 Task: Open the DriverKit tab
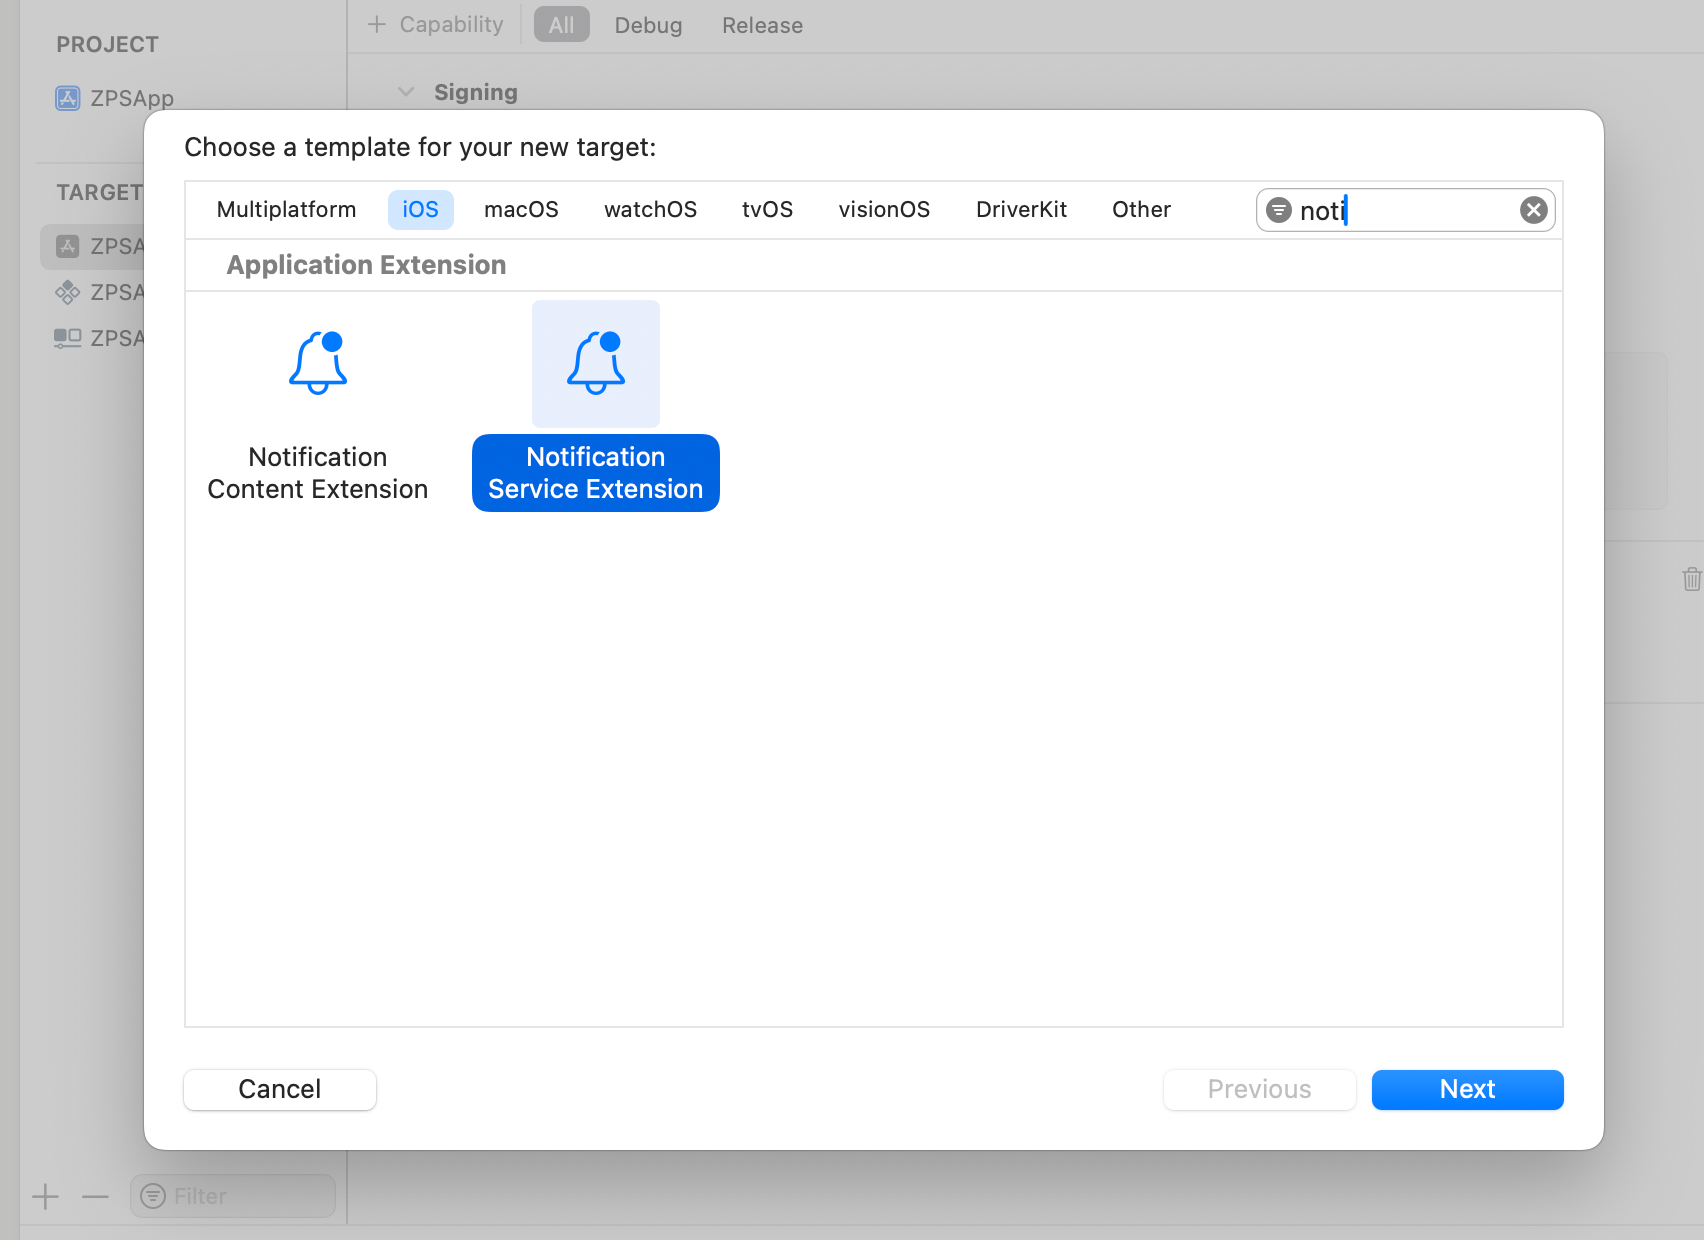(1021, 210)
